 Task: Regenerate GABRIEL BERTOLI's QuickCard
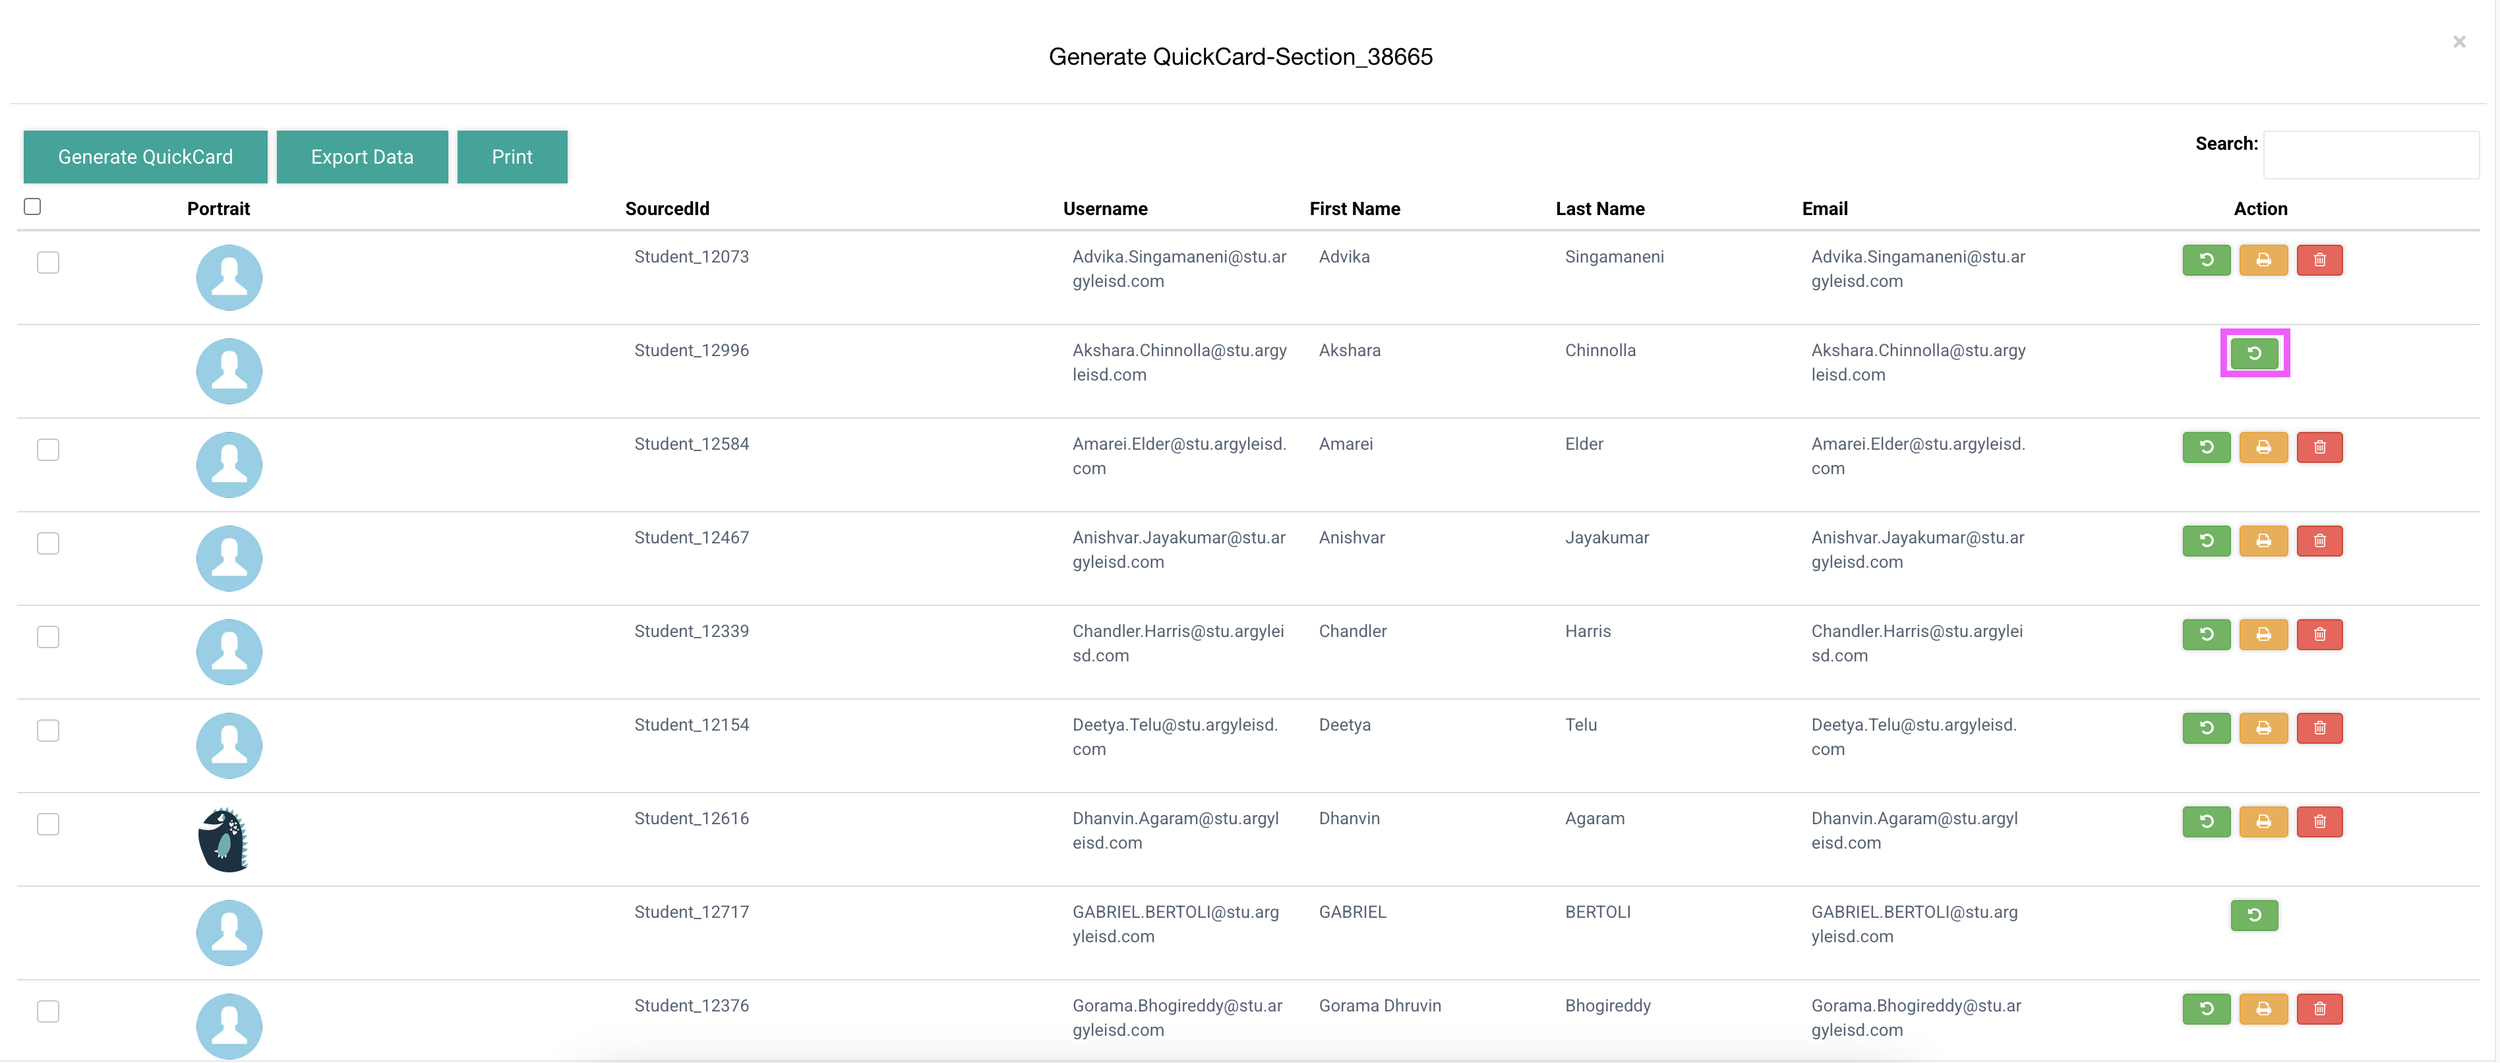pyautogui.click(x=2254, y=914)
